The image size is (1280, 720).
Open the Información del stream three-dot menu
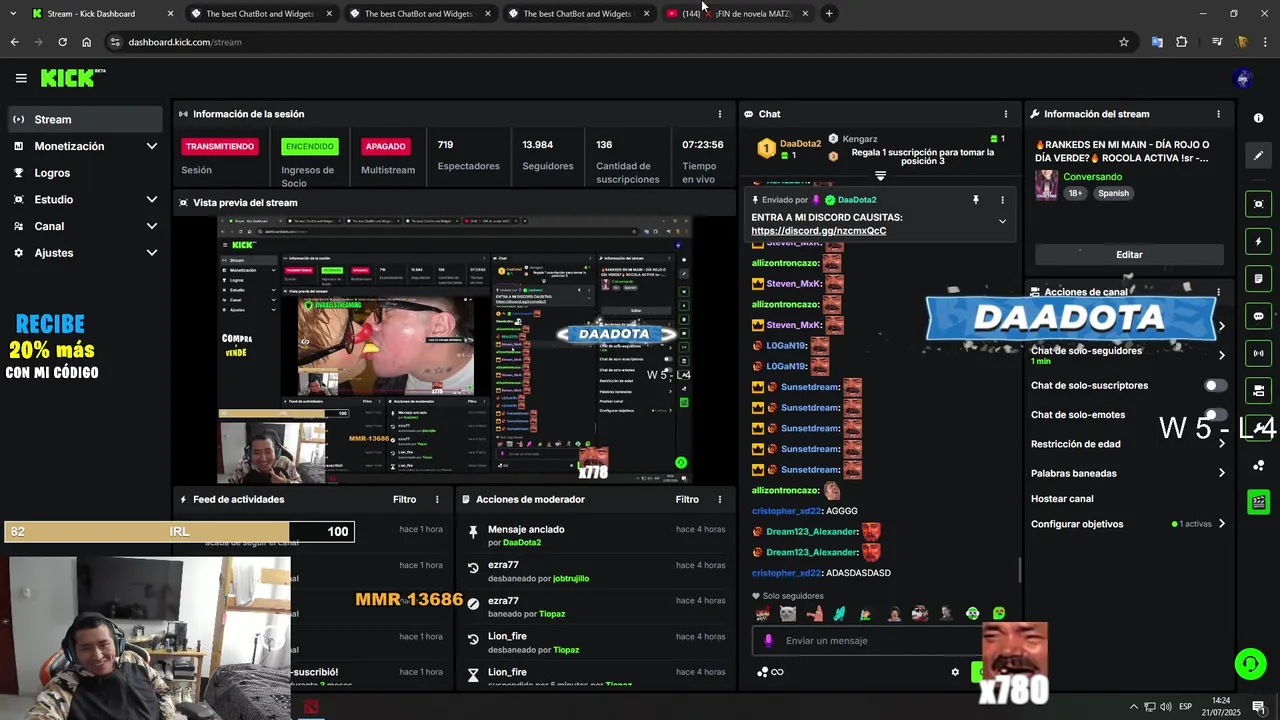1218,114
